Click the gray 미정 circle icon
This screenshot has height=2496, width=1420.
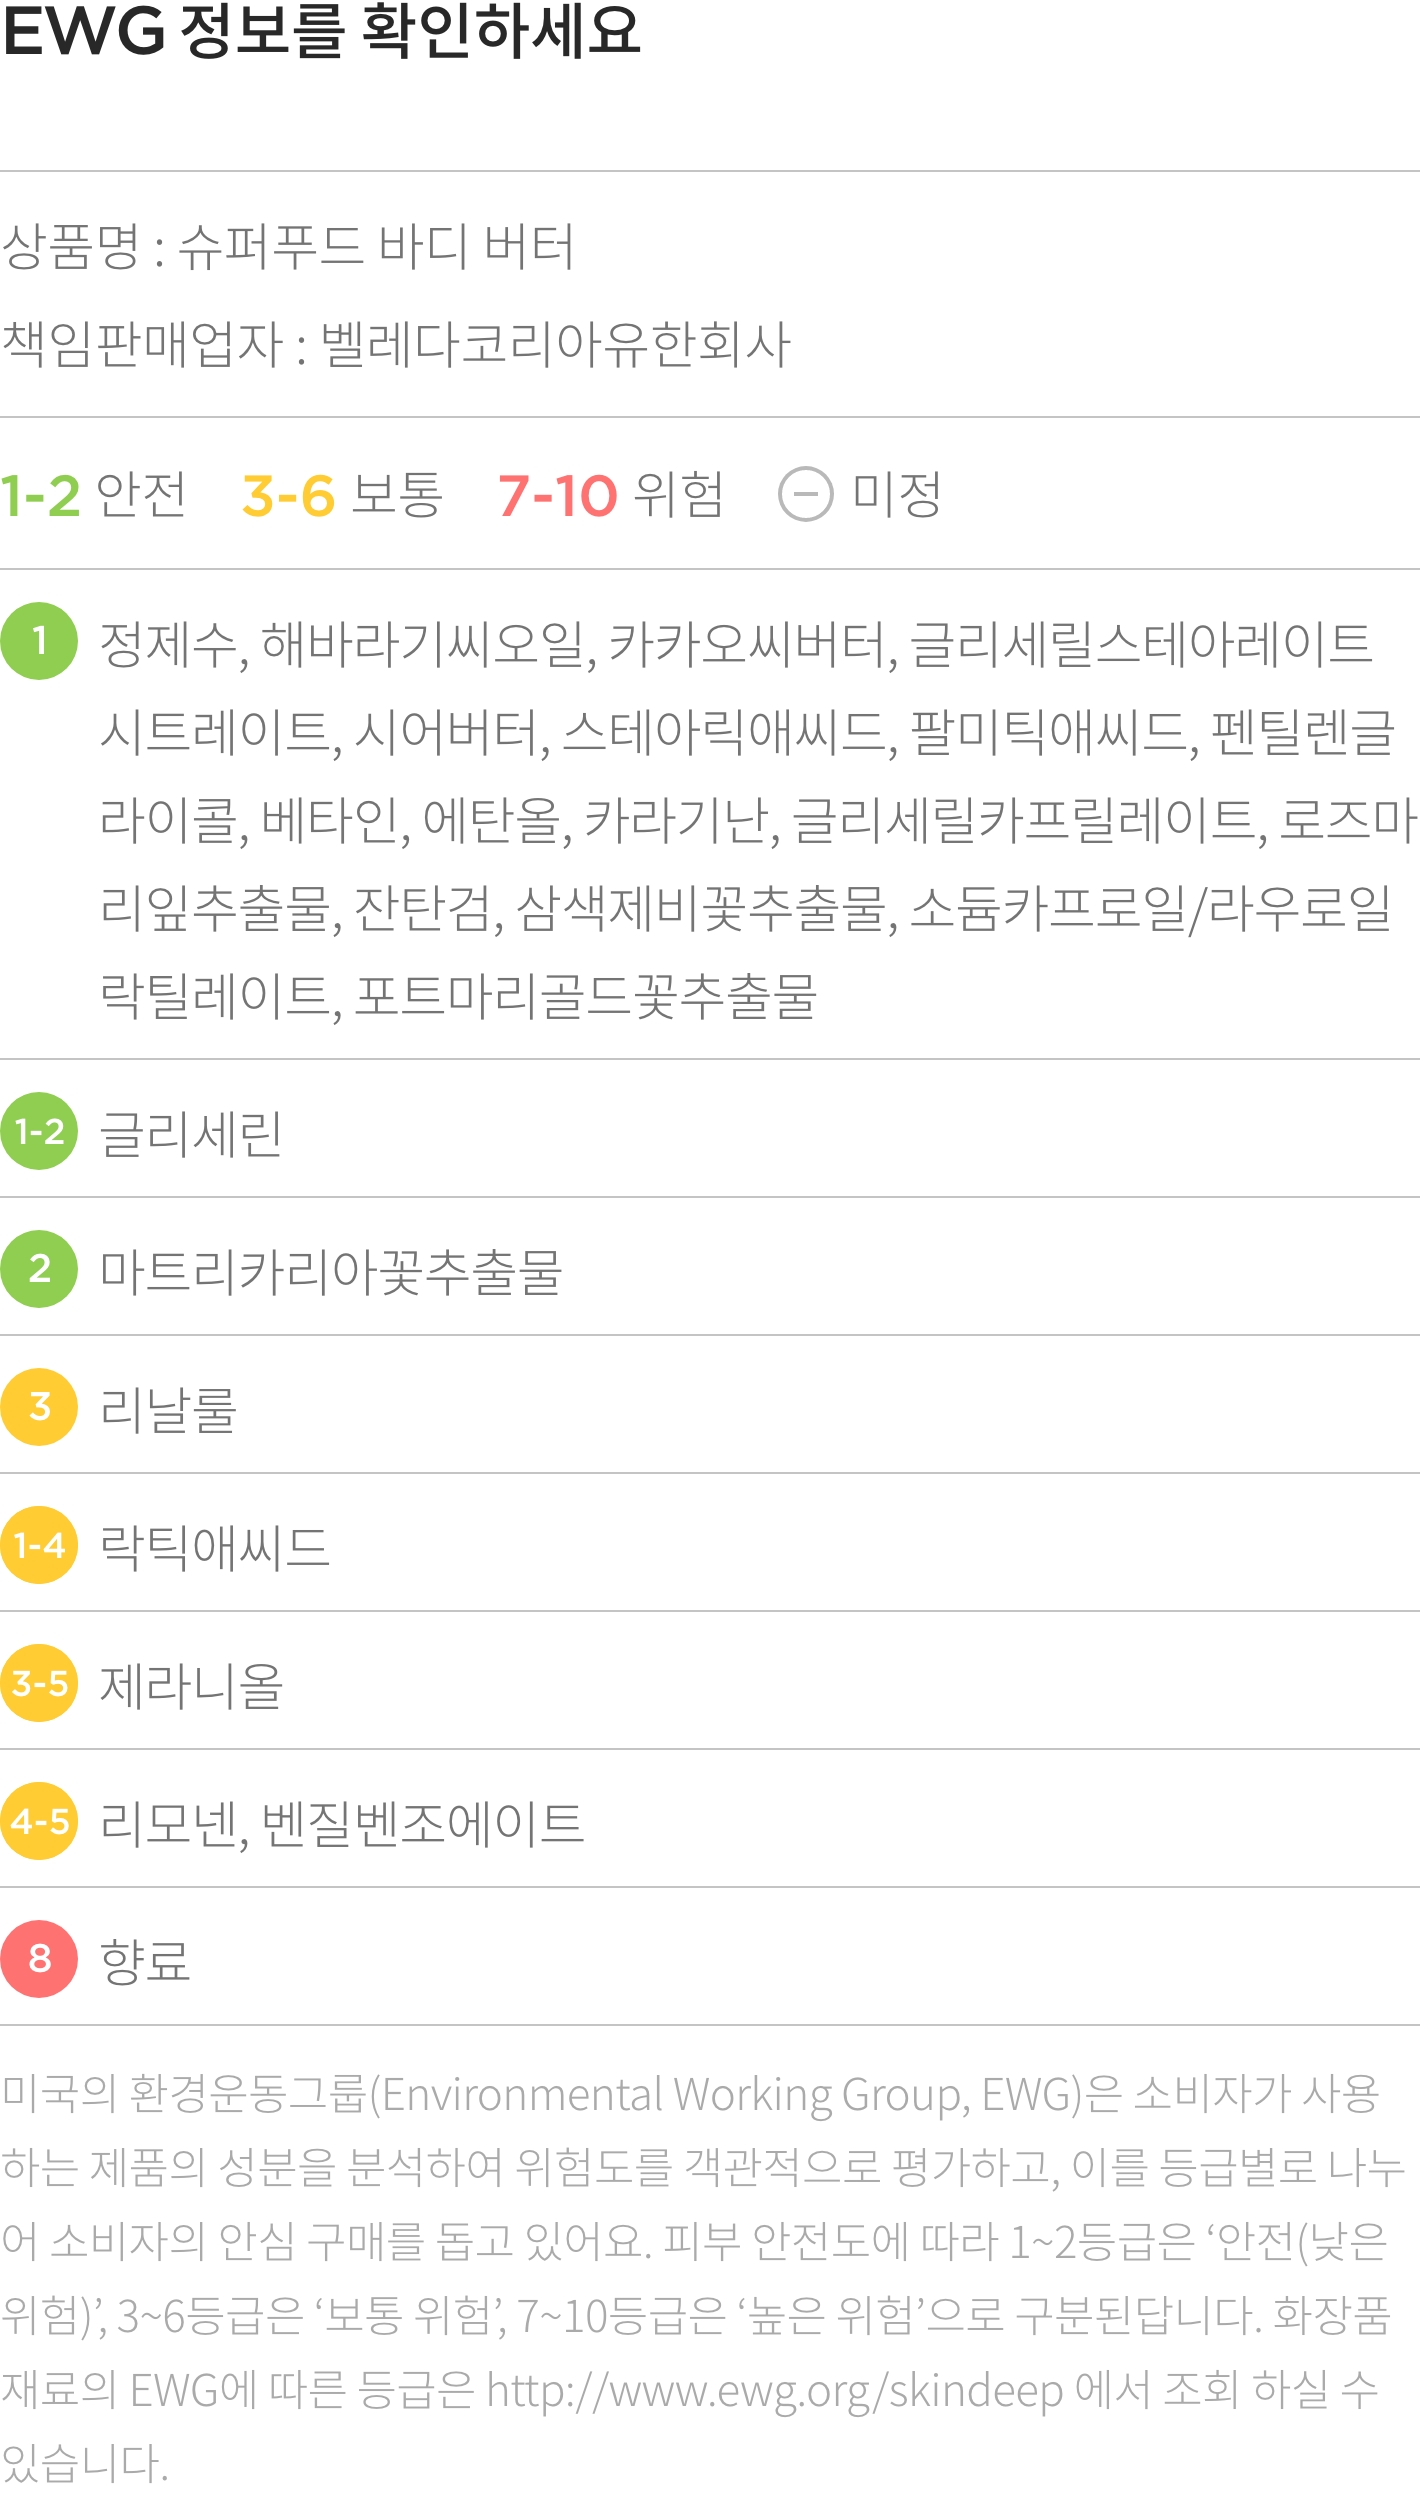tap(806, 494)
